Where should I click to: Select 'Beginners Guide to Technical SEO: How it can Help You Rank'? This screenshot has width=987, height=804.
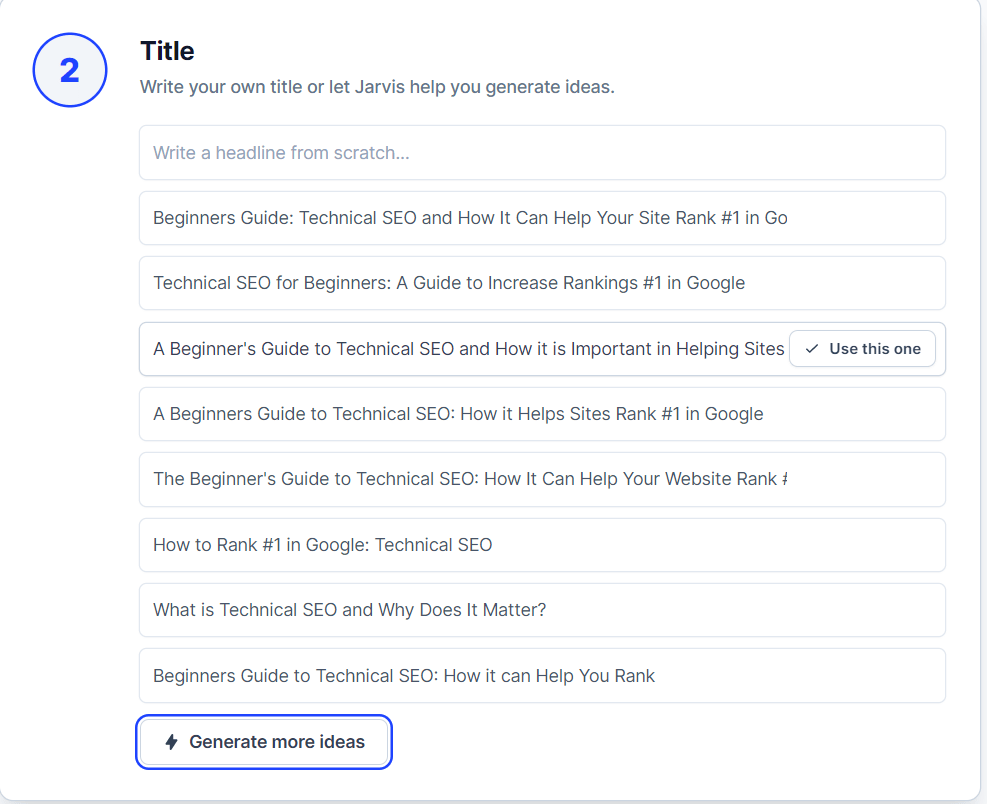pos(542,676)
